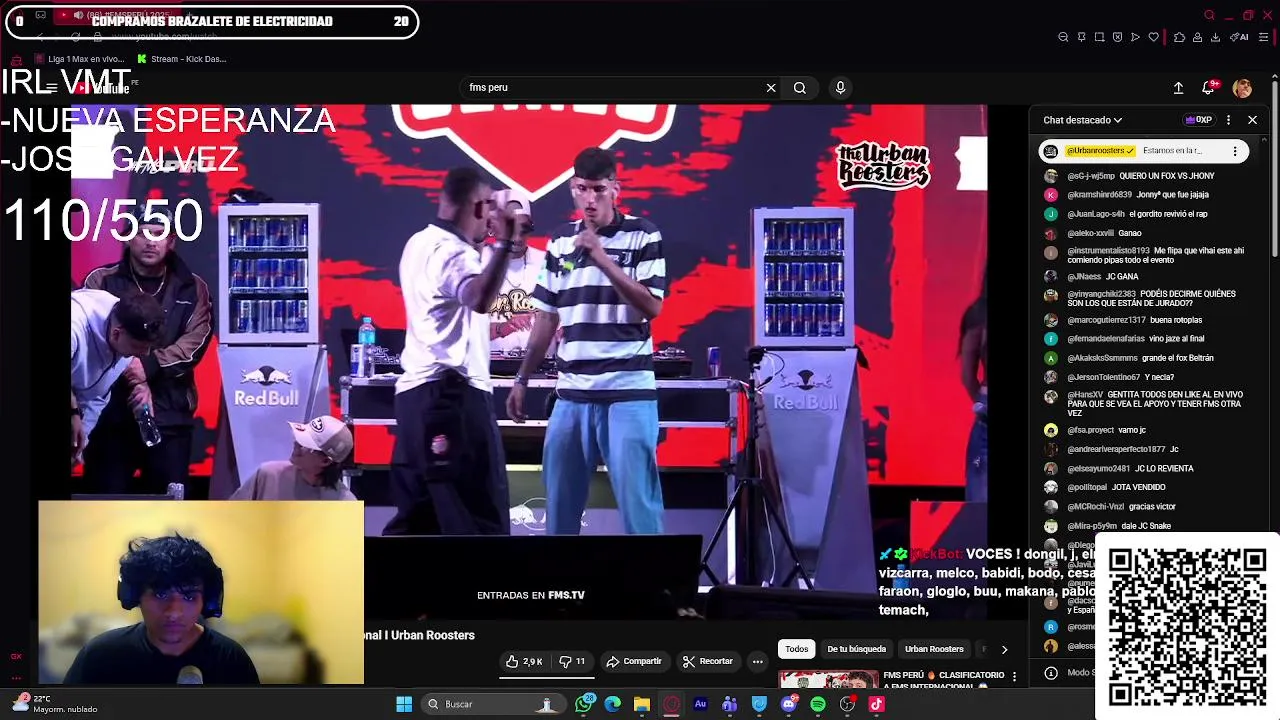1280x720 pixels.
Task: Open the extensions puzzle icon
Action: point(1179,37)
